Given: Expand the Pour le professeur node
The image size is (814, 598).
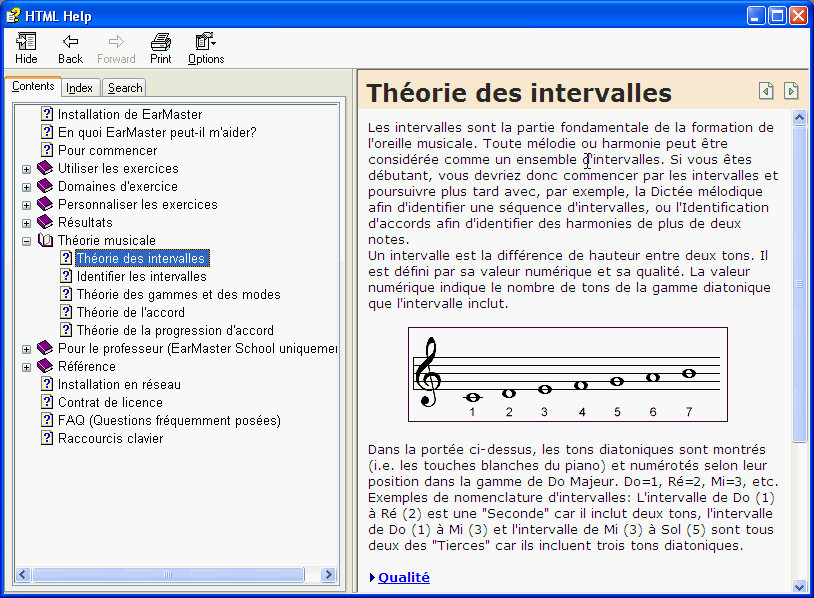Looking at the screenshot, I should coord(26,349).
